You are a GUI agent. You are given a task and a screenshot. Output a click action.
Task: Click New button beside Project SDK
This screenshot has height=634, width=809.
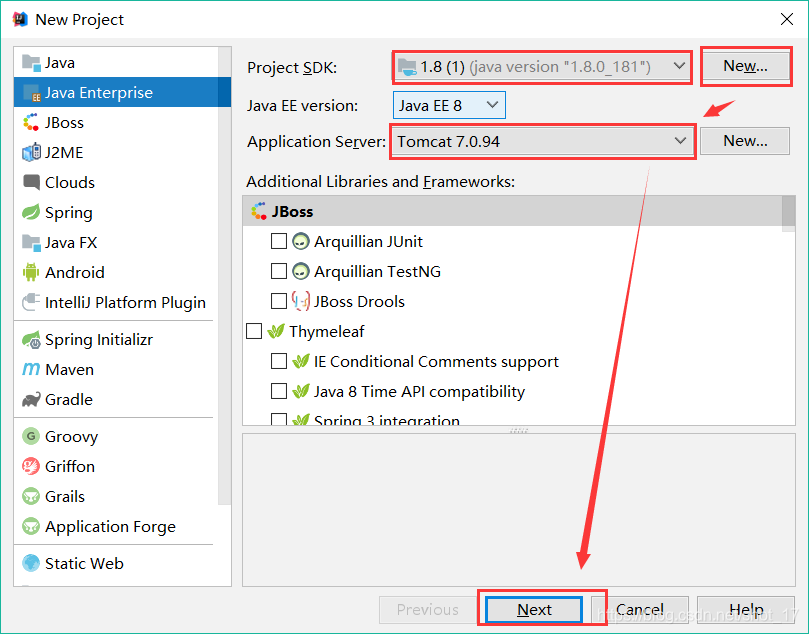pos(745,66)
